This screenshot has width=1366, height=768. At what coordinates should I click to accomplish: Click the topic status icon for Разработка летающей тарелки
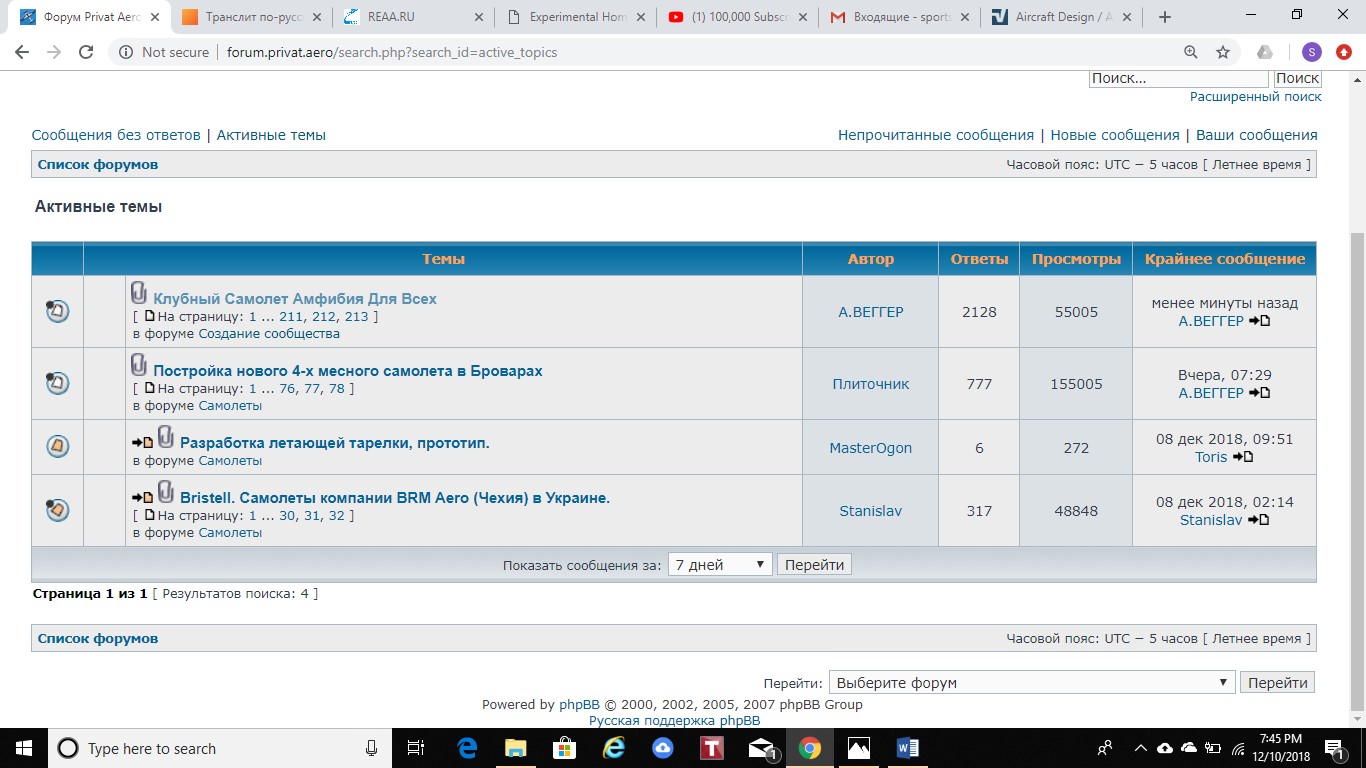pyautogui.click(x=57, y=447)
